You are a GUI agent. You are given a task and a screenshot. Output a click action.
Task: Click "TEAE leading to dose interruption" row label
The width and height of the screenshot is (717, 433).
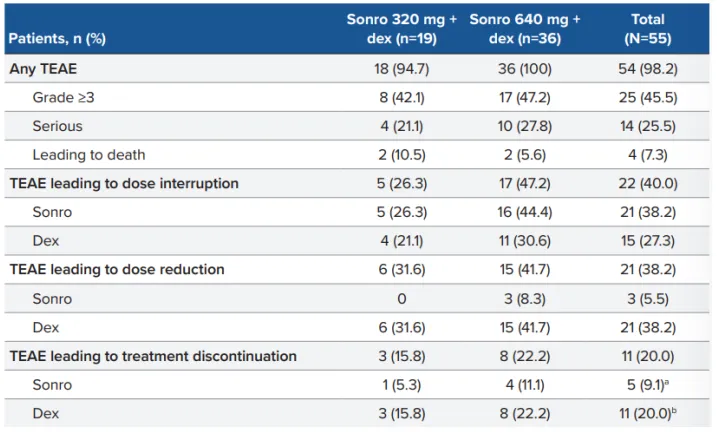coord(124,184)
